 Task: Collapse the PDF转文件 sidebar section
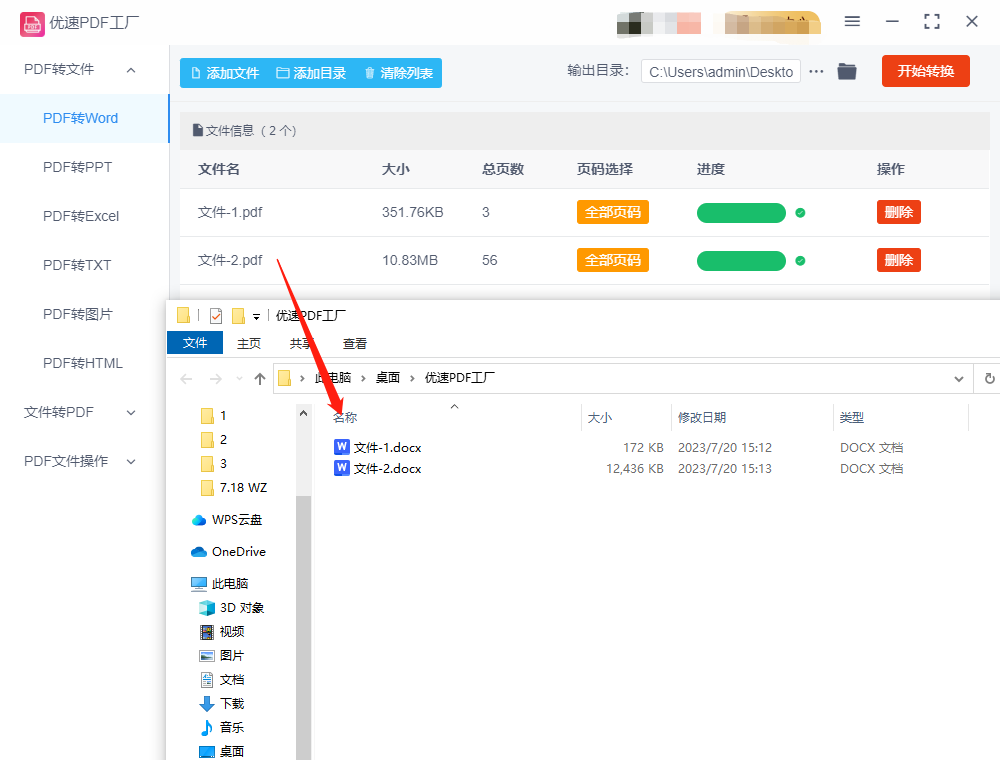(x=131, y=70)
